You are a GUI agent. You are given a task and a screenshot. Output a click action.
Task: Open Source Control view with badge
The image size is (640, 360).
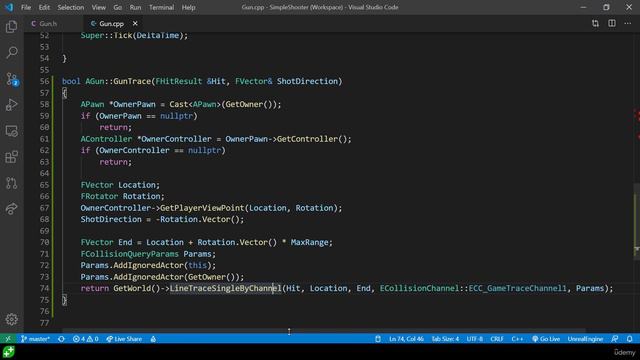(11, 79)
